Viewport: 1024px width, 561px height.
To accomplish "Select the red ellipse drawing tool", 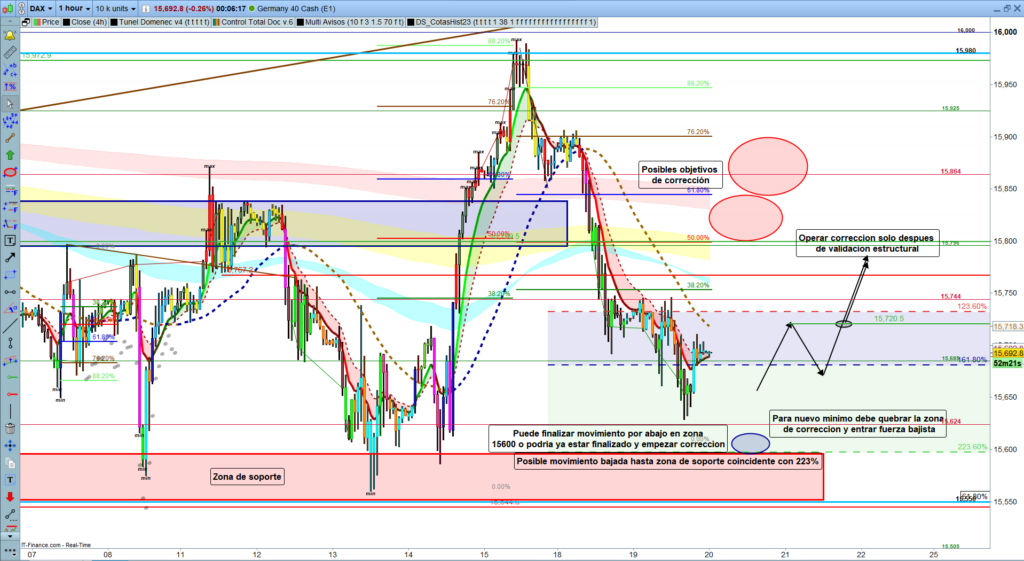I will (x=9, y=172).
